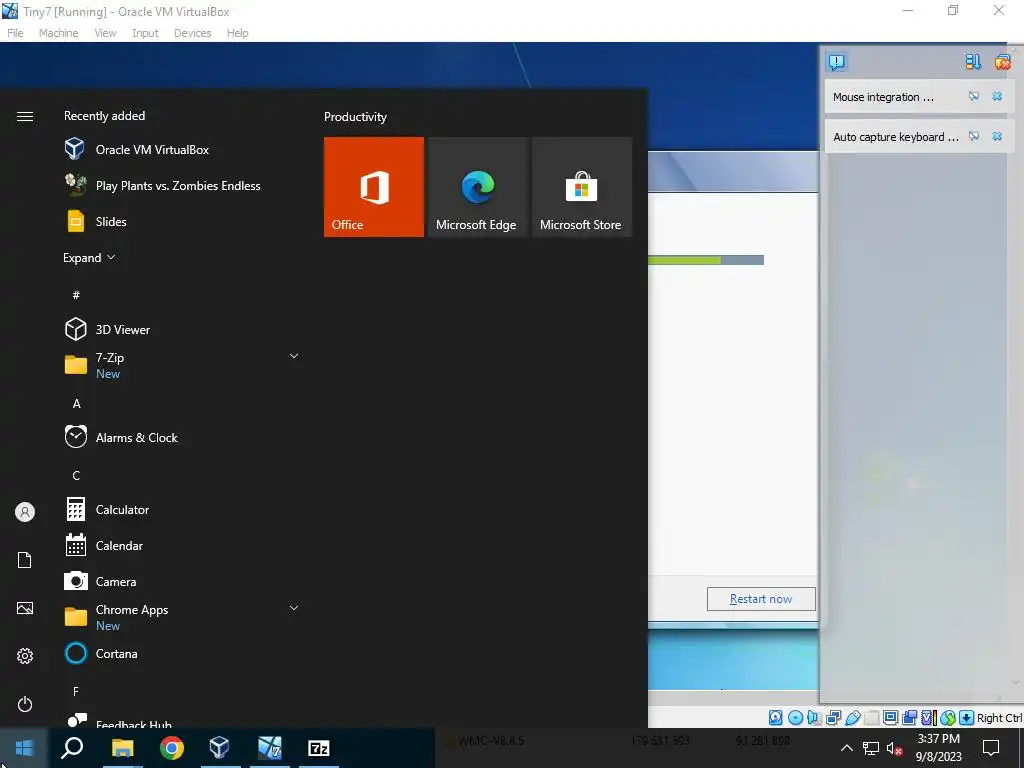1024x768 pixels.
Task: Open the Office tile in Start menu
Action: [374, 187]
